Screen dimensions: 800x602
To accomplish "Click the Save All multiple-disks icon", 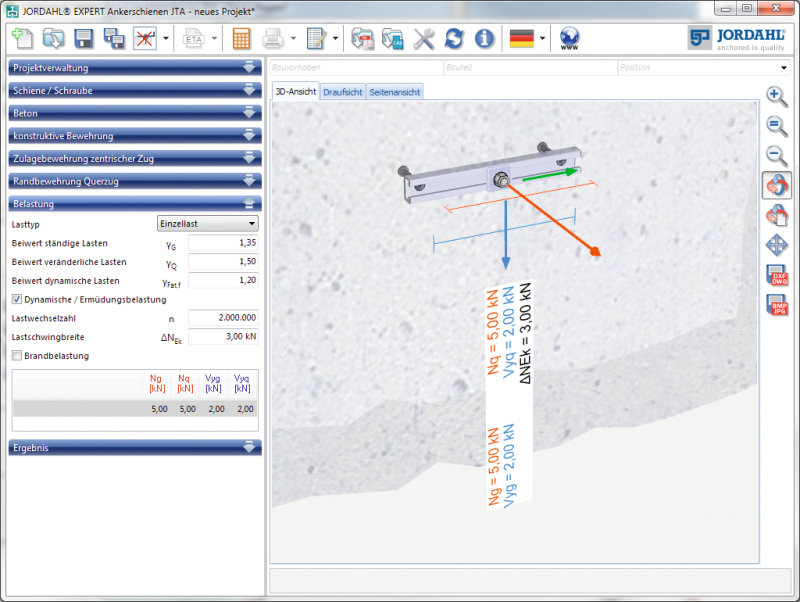I will pyautogui.click(x=114, y=38).
